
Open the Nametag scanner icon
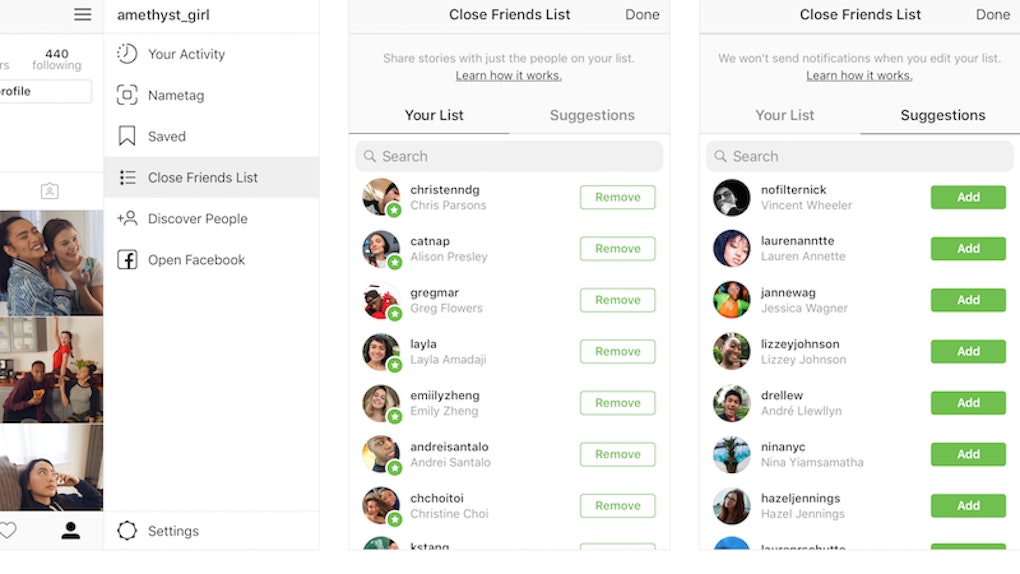click(127, 95)
